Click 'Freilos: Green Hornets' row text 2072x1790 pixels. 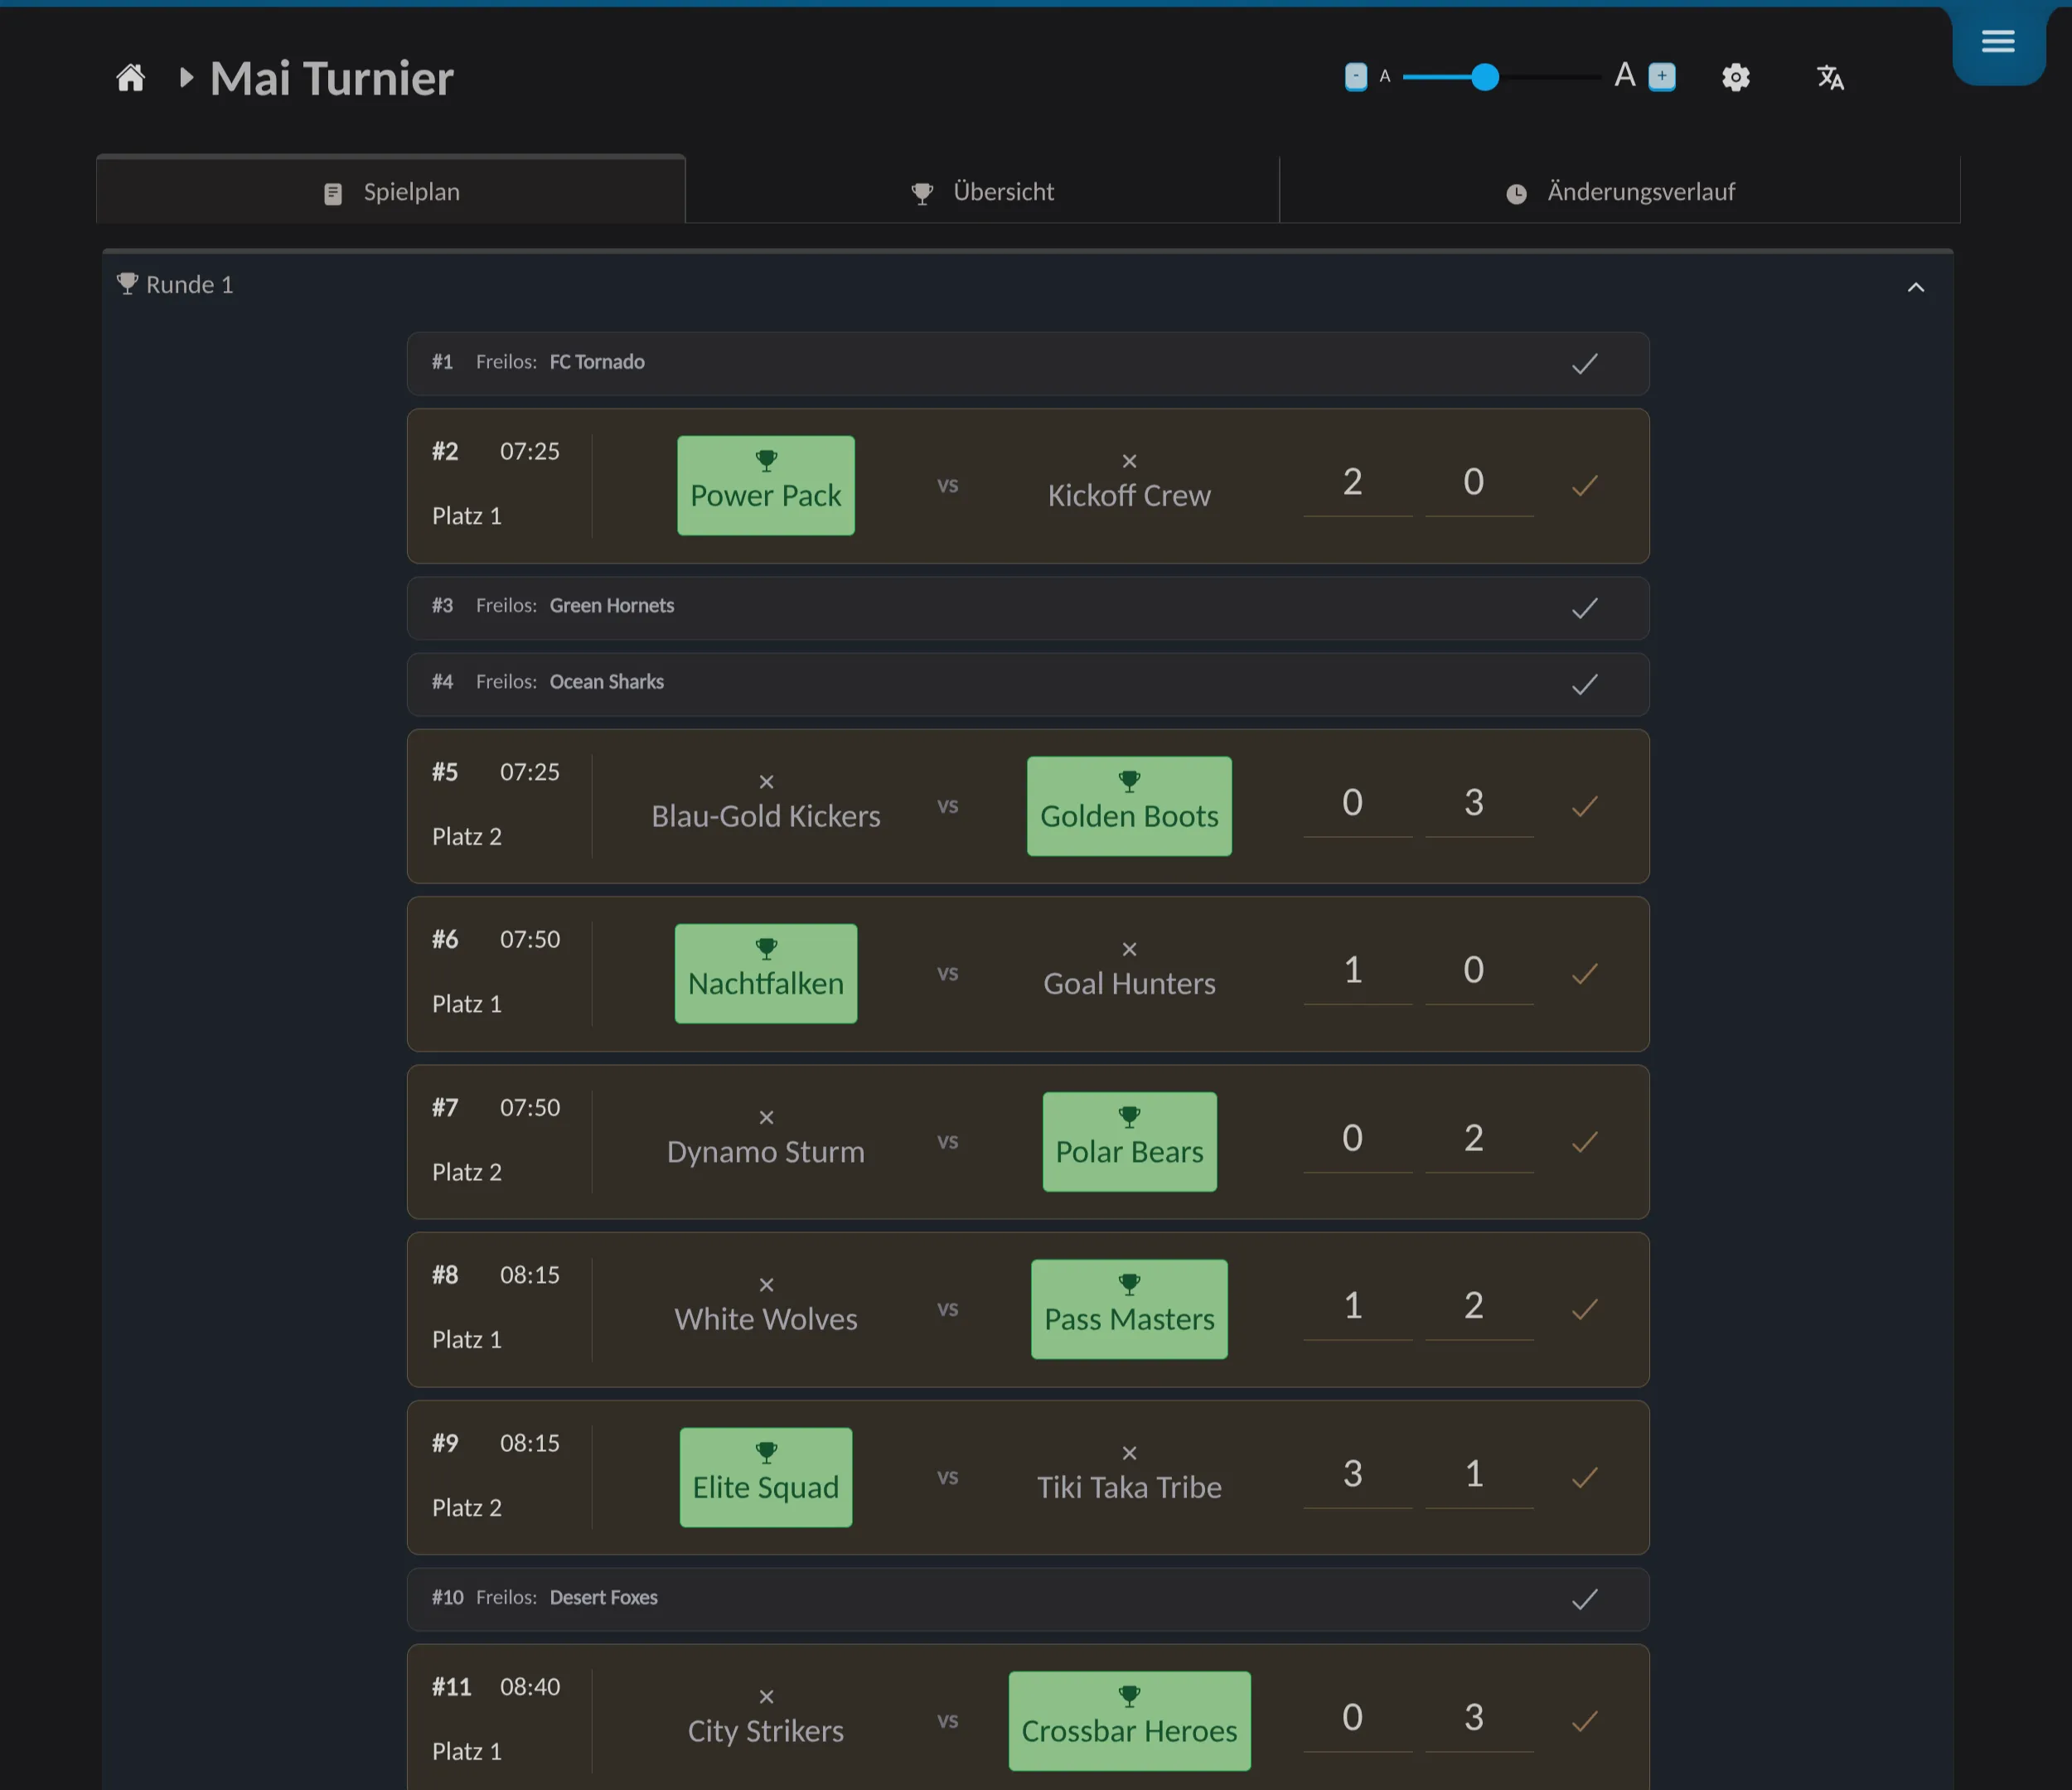575,606
